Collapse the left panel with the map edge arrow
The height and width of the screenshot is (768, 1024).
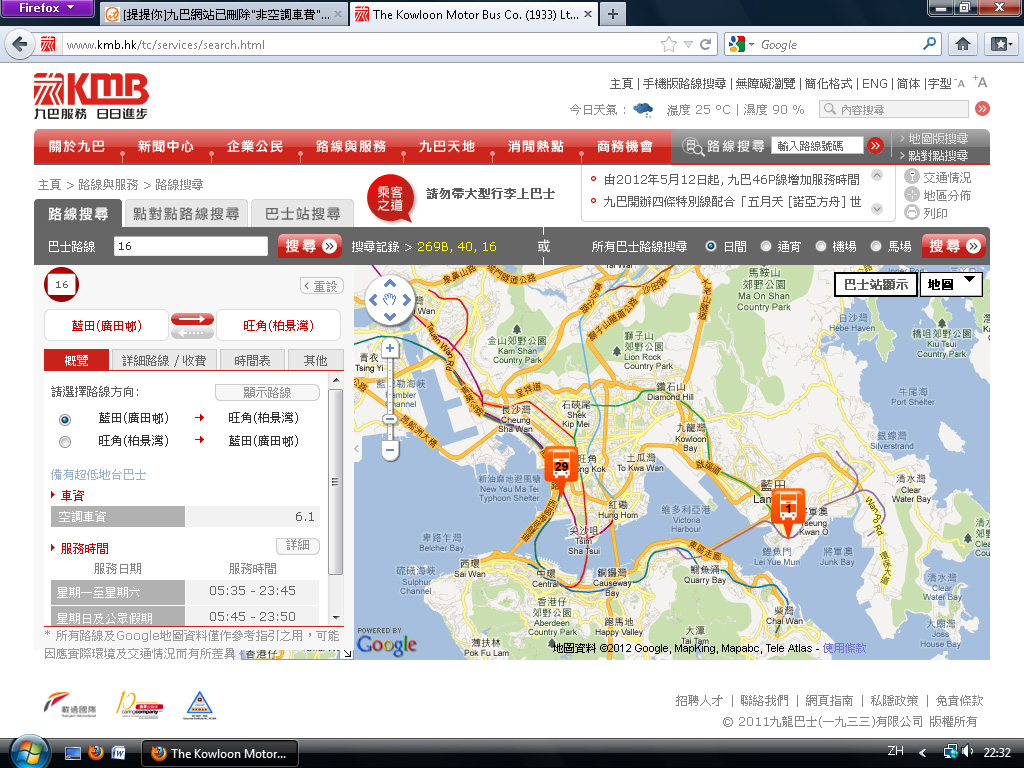pyautogui.click(x=357, y=449)
